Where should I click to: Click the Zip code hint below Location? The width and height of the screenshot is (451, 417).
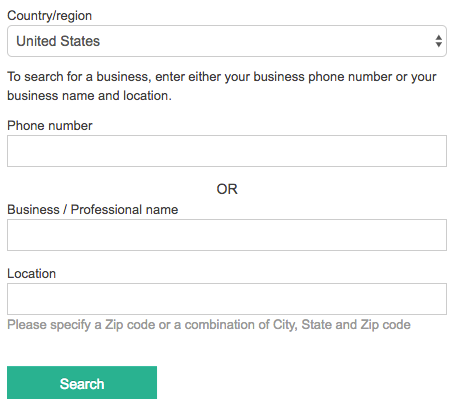pos(209,325)
